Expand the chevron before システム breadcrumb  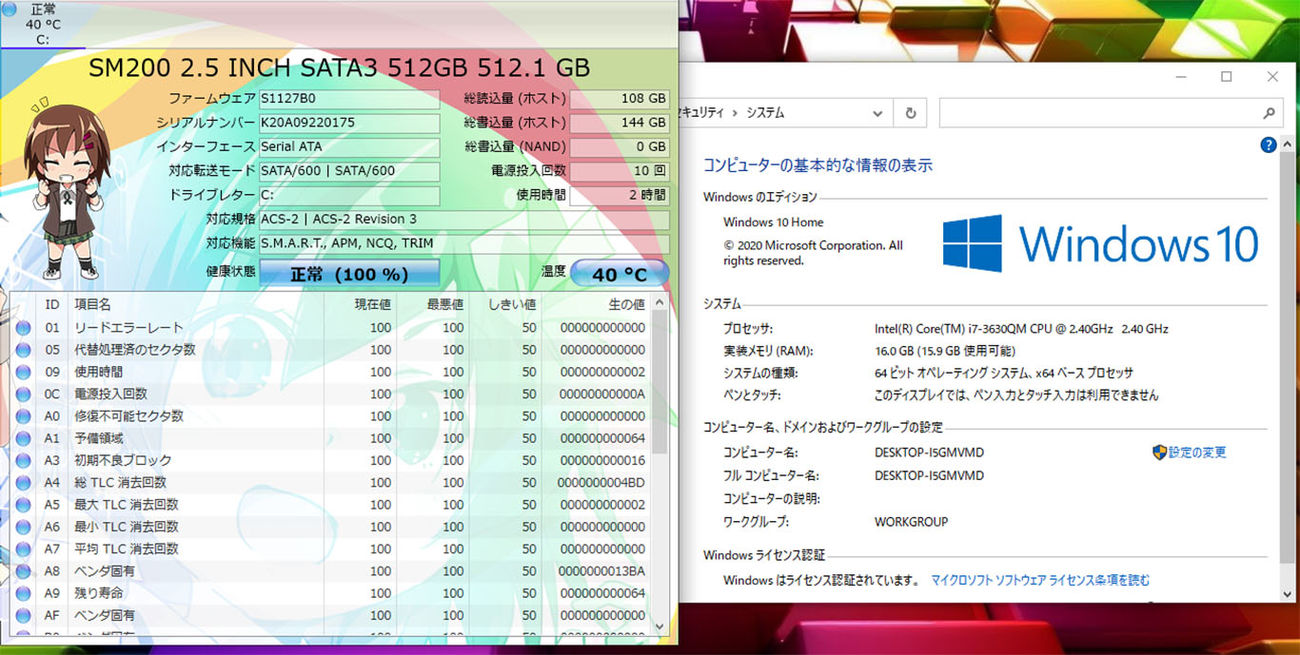click(x=735, y=114)
